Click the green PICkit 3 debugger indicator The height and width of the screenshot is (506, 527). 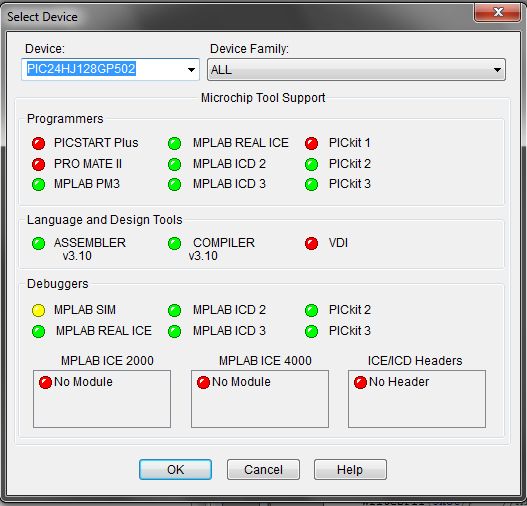(312, 331)
